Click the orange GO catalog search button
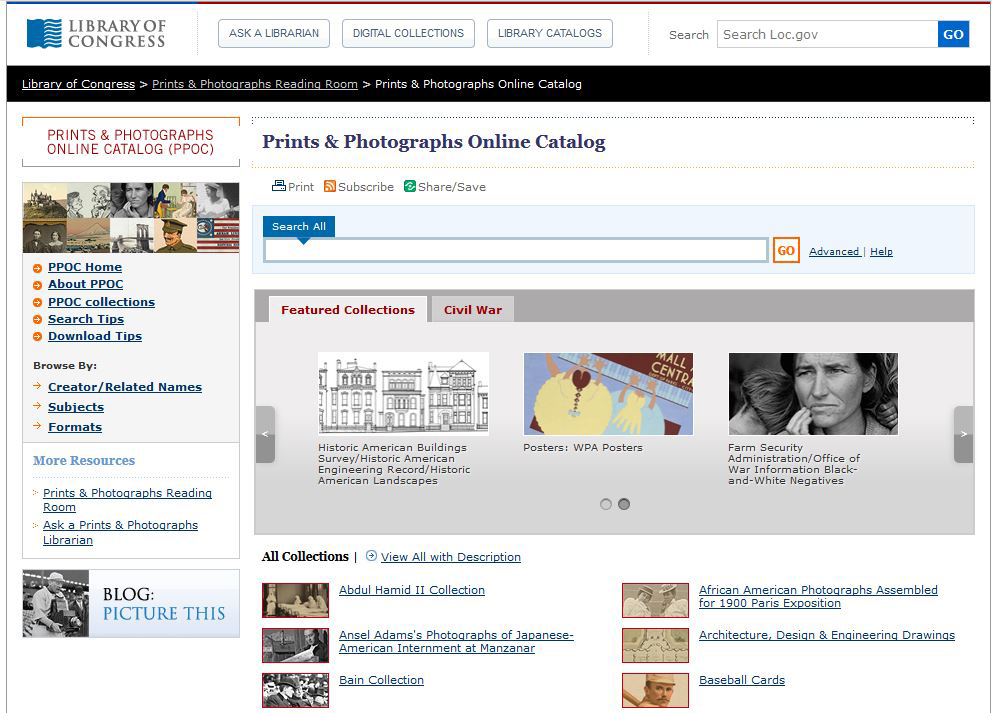This screenshot has height=713, width=992. tap(786, 251)
